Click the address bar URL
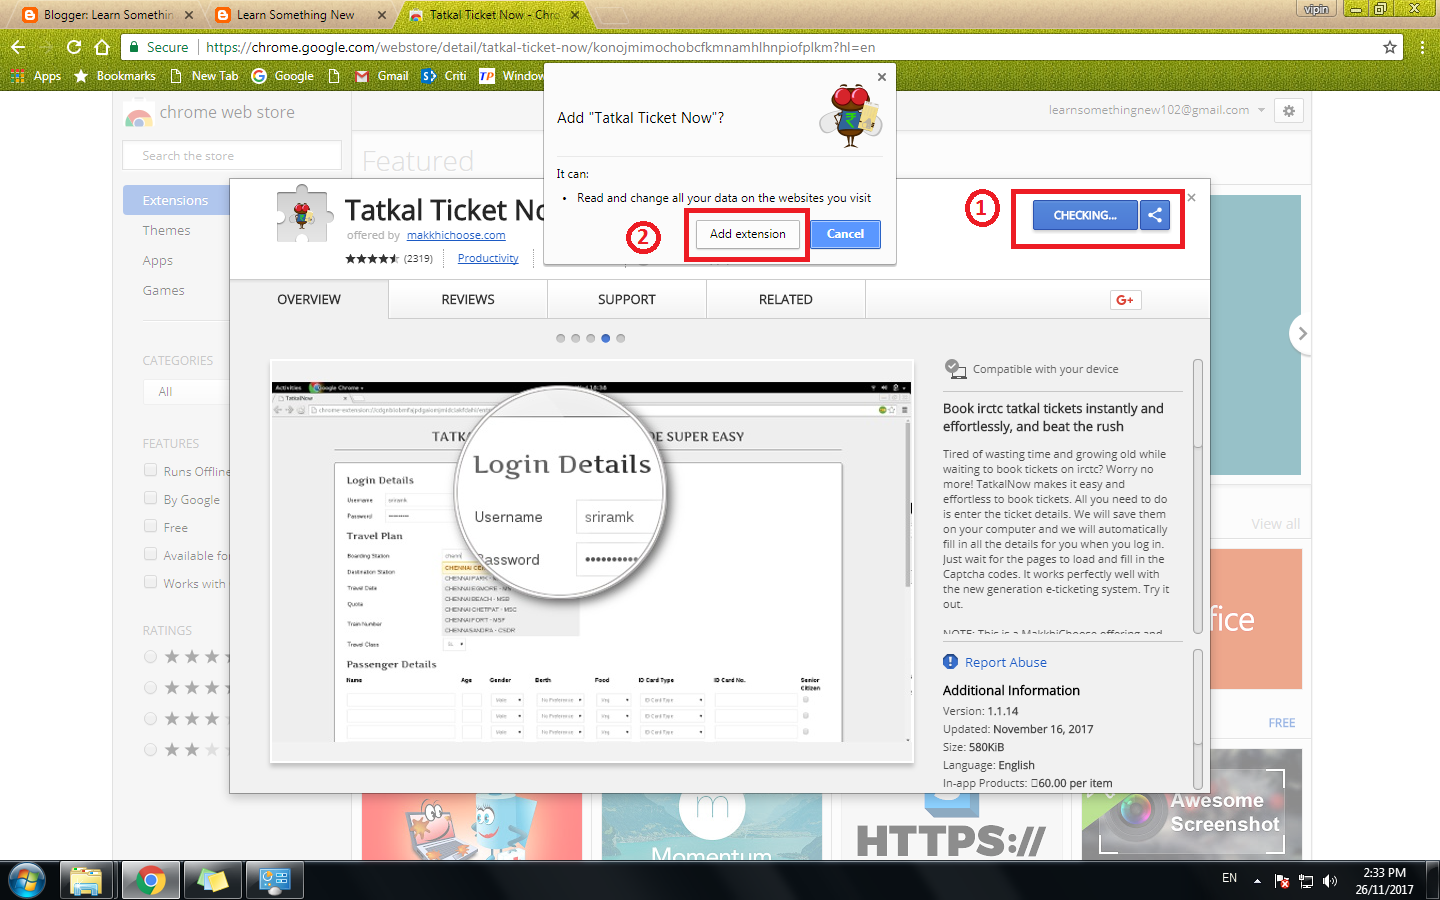The image size is (1440, 900). tap(541, 47)
